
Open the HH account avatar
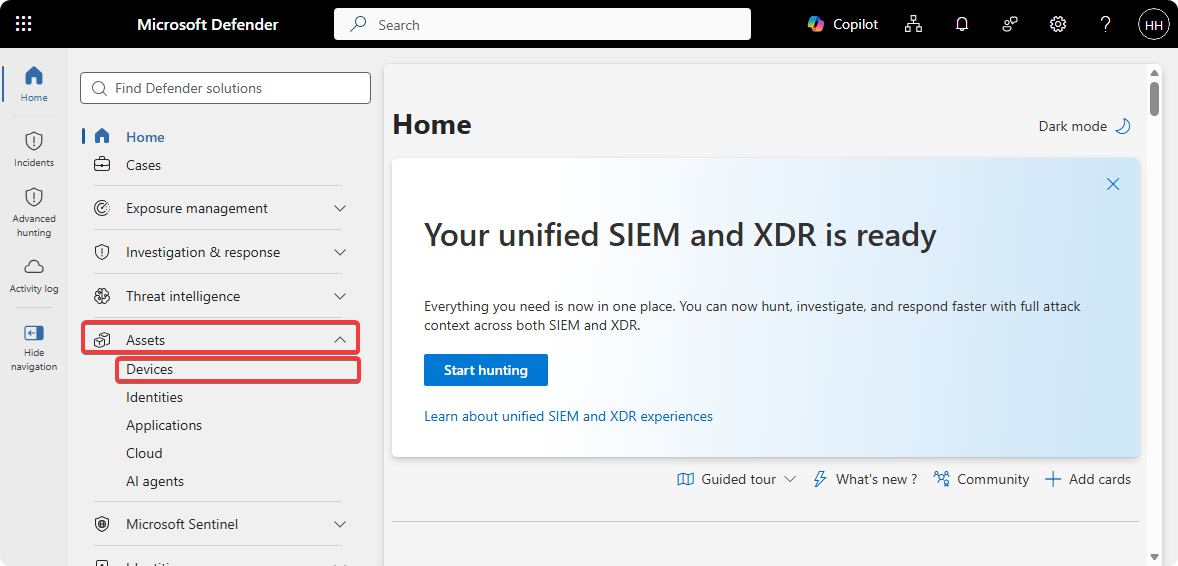(1153, 25)
